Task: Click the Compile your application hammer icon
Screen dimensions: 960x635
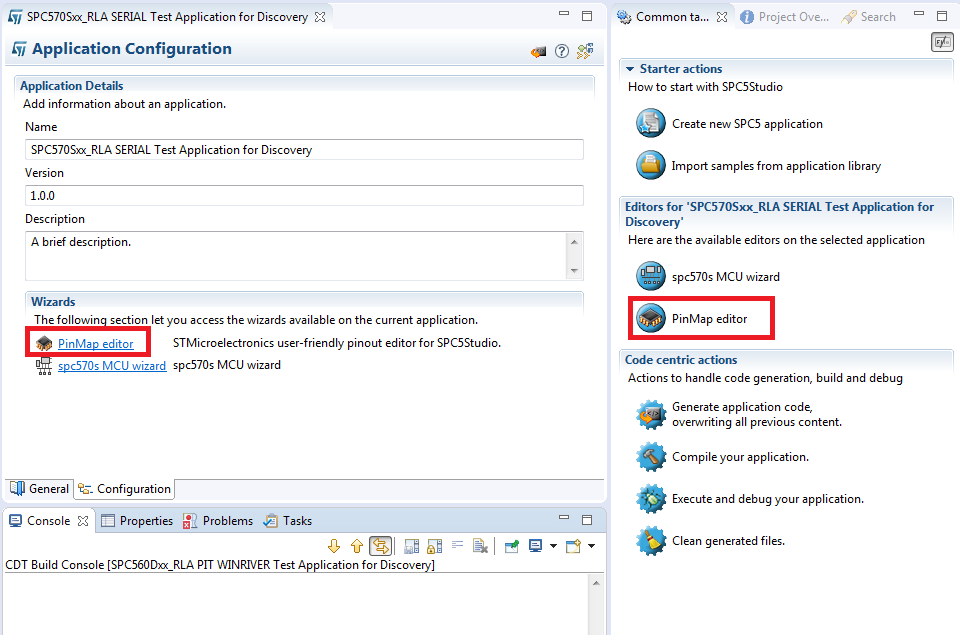Action: pos(650,457)
